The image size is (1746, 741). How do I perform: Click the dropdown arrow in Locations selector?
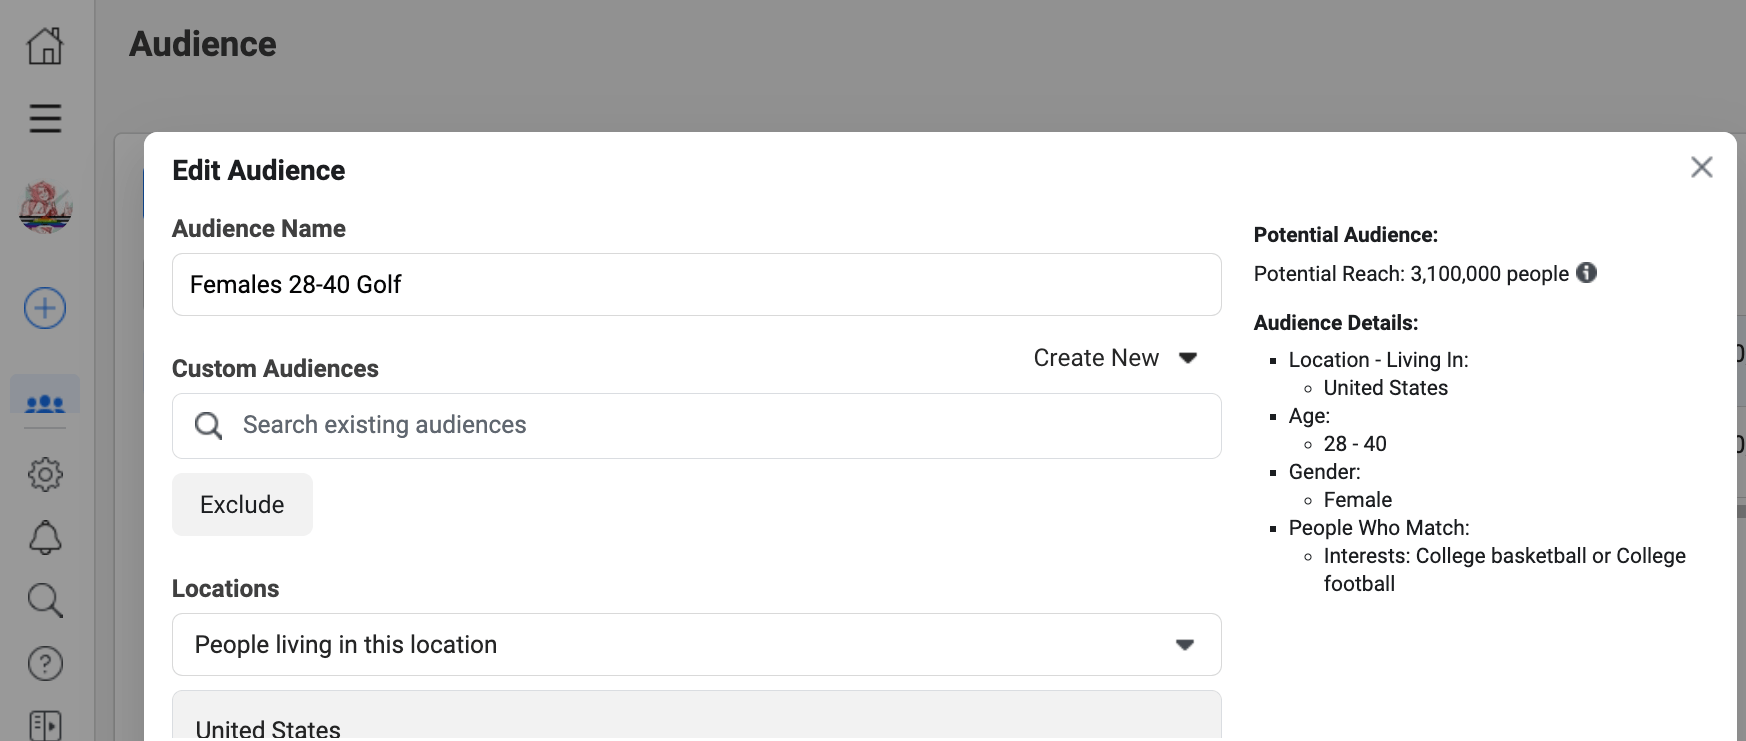click(1185, 645)
